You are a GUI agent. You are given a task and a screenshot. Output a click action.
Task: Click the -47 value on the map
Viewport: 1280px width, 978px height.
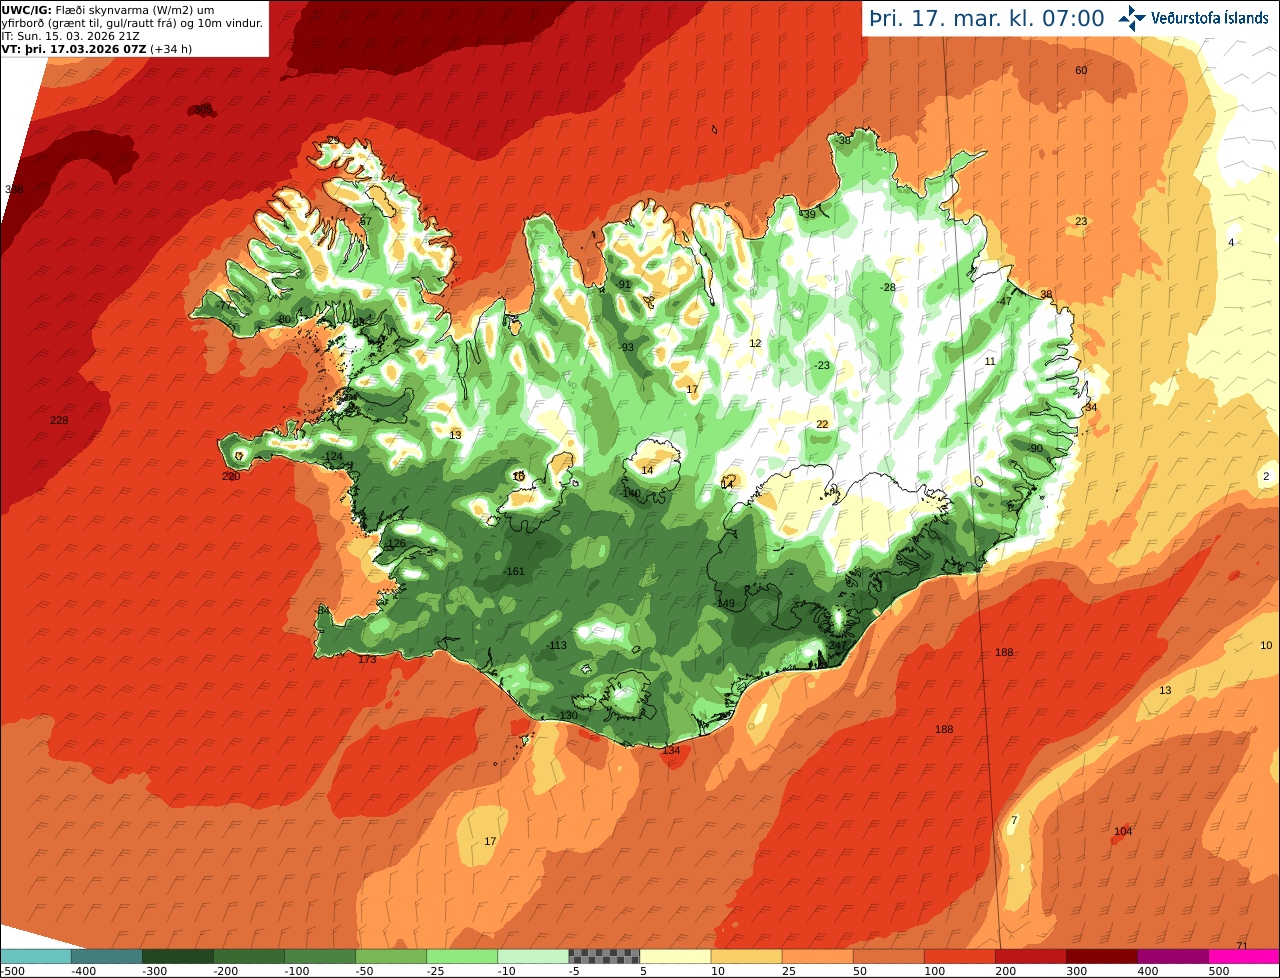(1004, 301)
